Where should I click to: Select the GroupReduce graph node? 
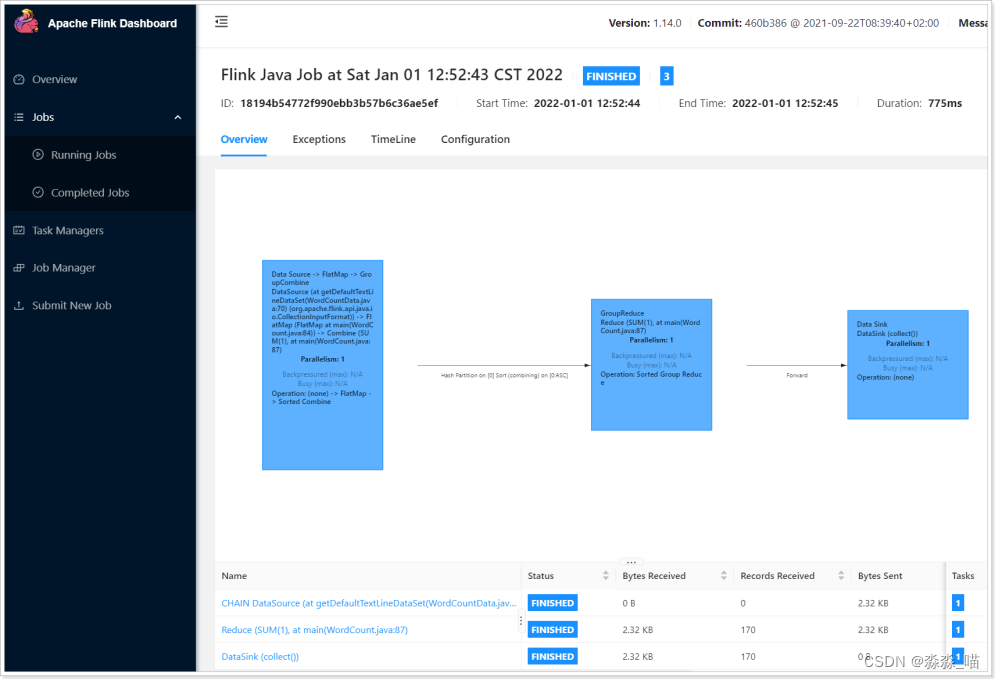[x=651, y=365]
